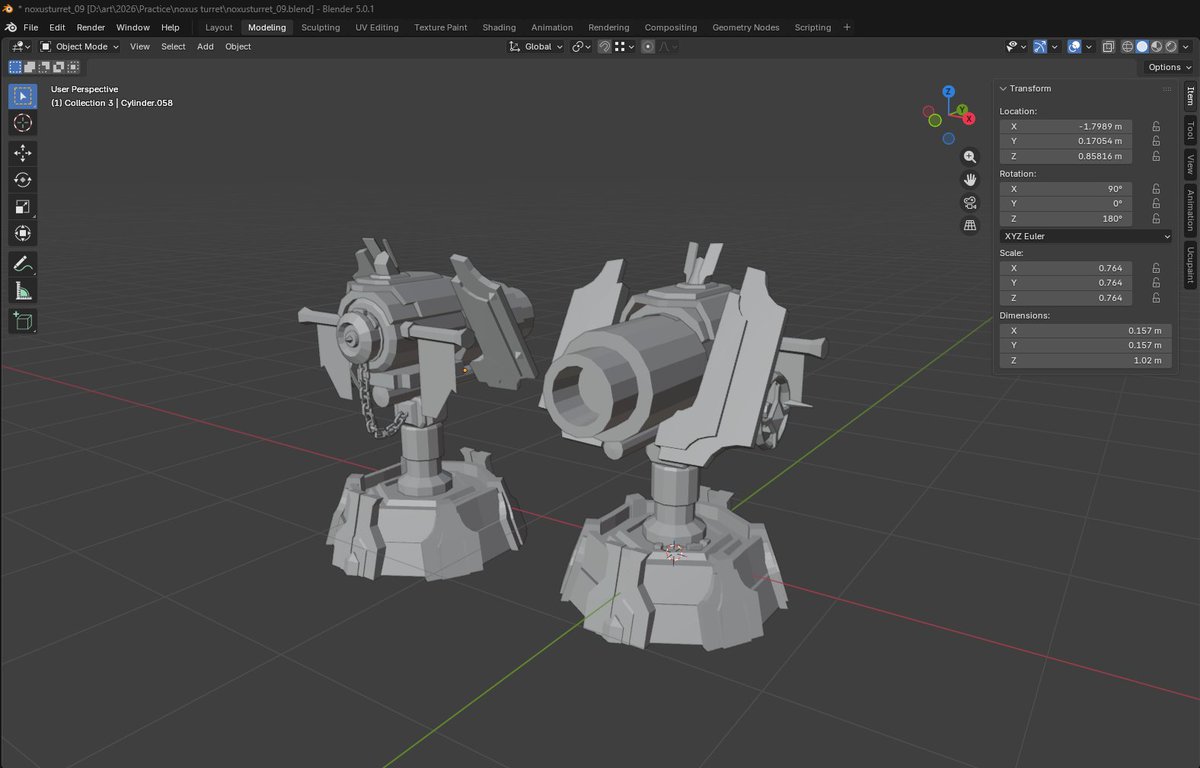Switch to the Geometry Nodes workspace tab
This screenshot has height=768, width=1200.
pos(746,27)
